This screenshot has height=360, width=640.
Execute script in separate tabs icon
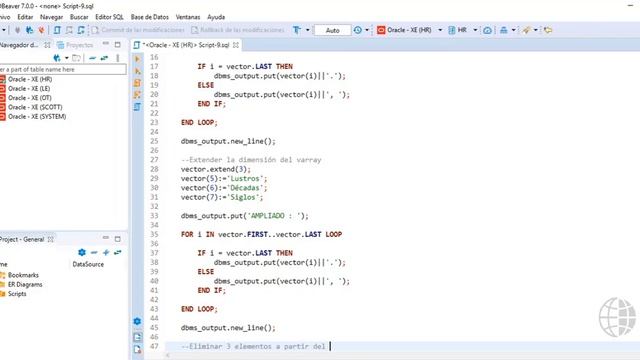coord(138,95)
